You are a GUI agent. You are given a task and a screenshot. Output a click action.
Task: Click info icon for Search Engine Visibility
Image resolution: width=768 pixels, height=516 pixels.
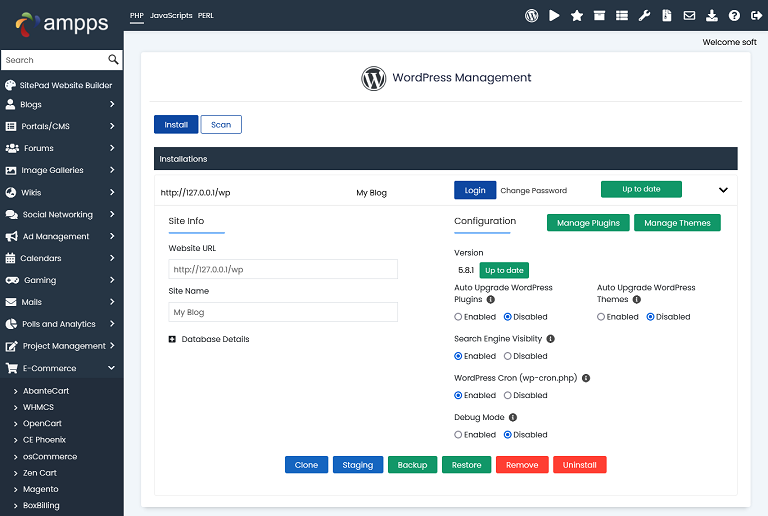tap(550, 339)
